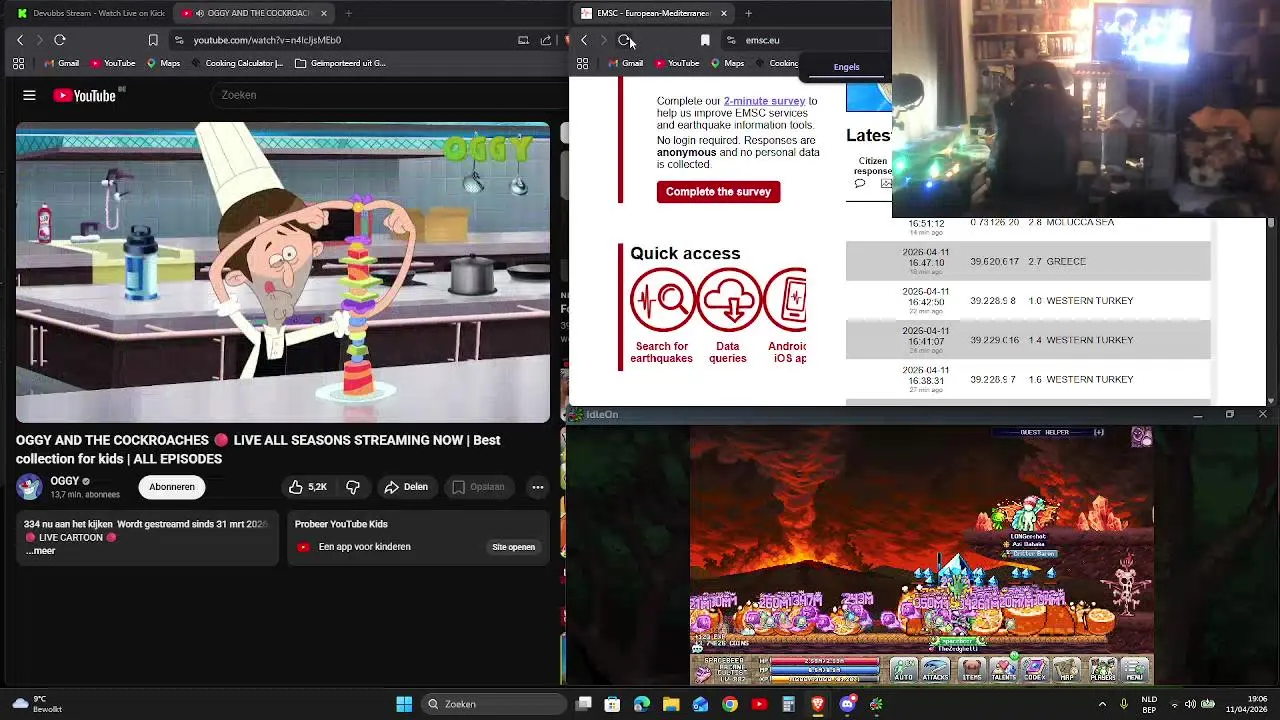Open MENU in IdleOn
The image size is (1280, 720).
(1135, 670)
